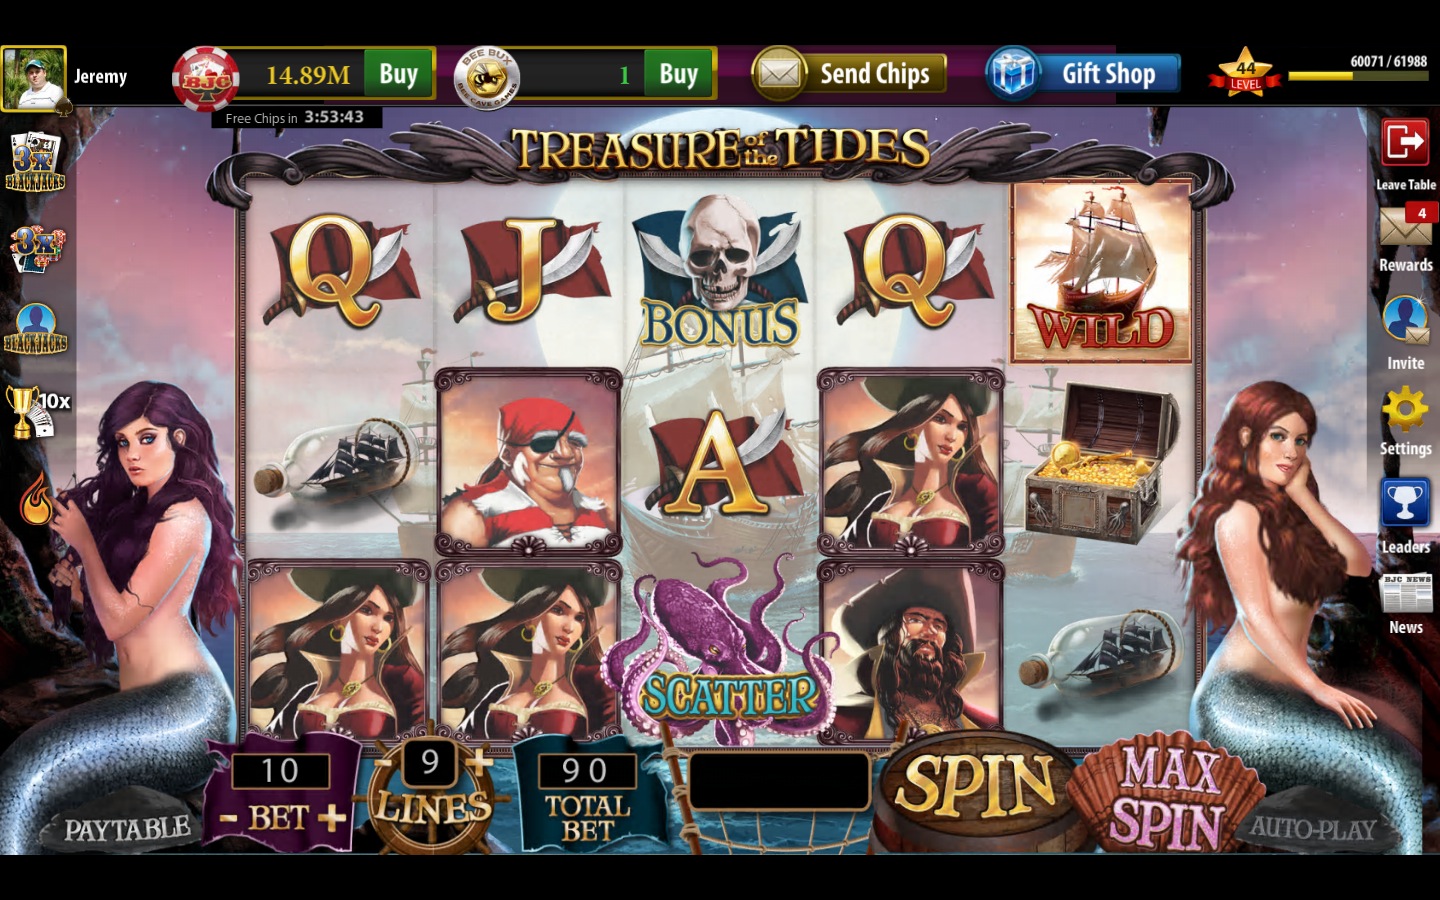Increase lines with the plus button
This screenshot has height=900, width=1440.
(481, 762)
